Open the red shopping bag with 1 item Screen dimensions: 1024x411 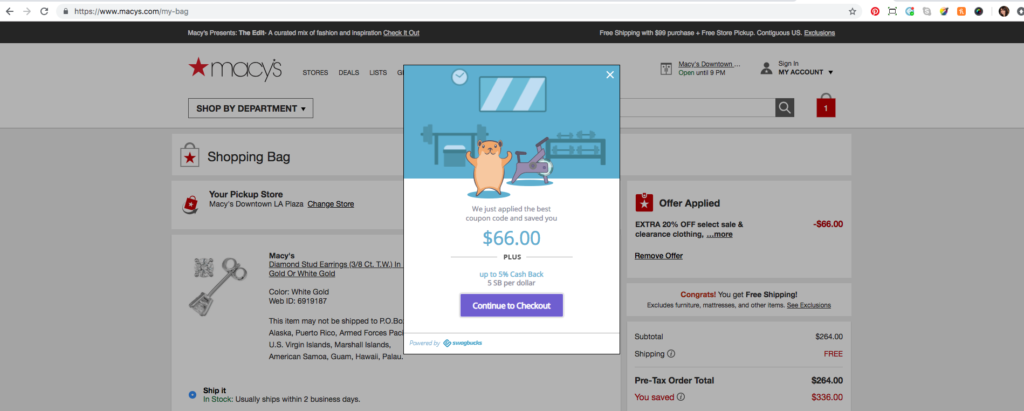(x=825, y=107)
